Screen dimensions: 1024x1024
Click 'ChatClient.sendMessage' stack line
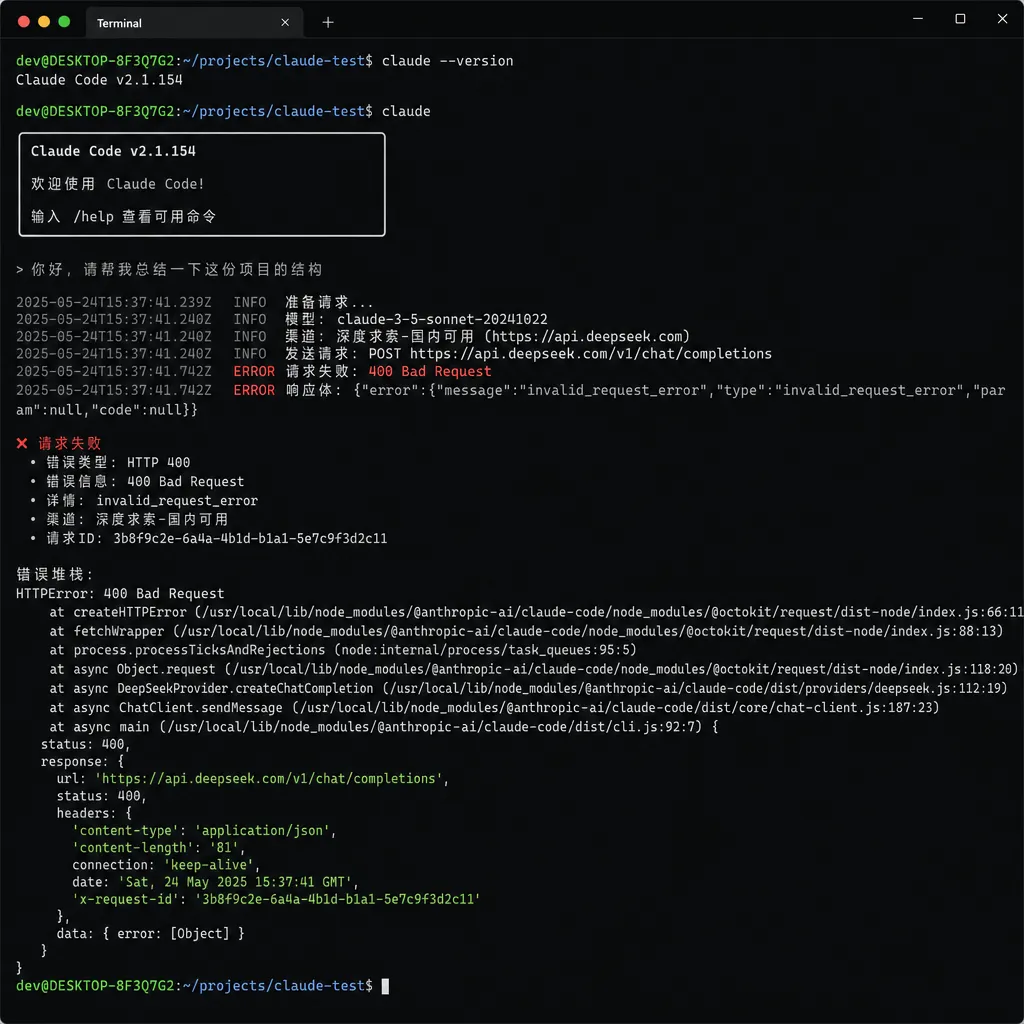[x=494, y=707]
